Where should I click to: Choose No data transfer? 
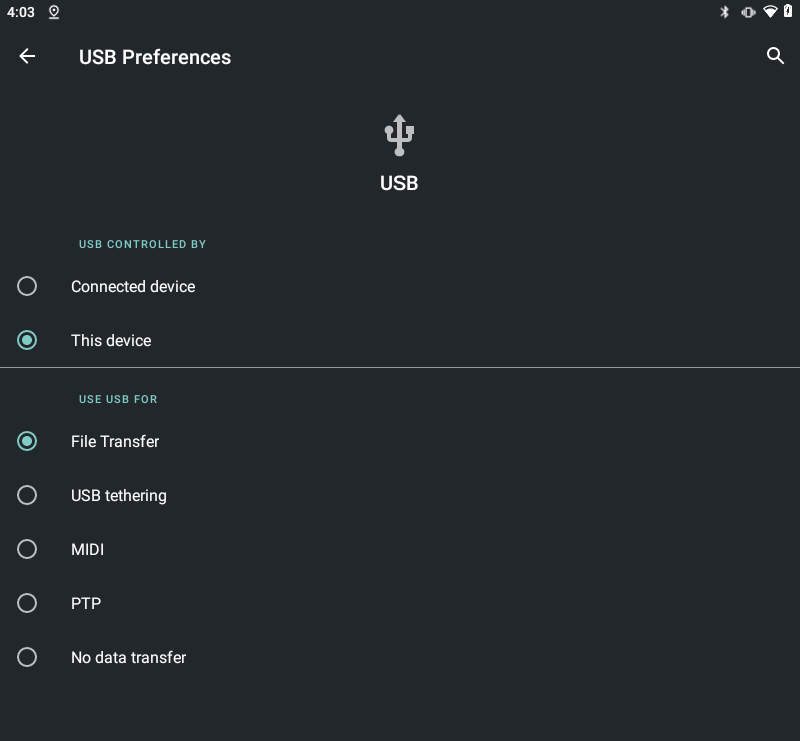[128, 657]
